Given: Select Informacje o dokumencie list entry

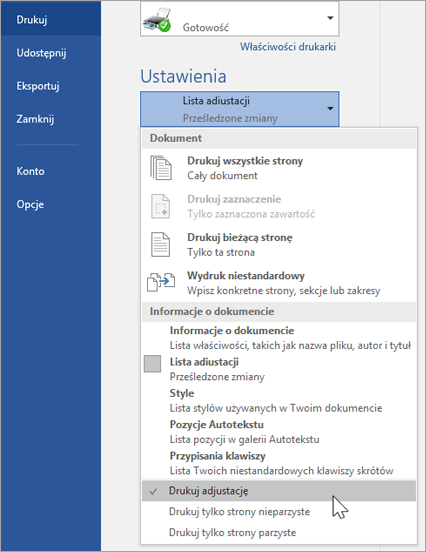Looking at the screenshot, I should pyautogui.click(x=278, y=338).
